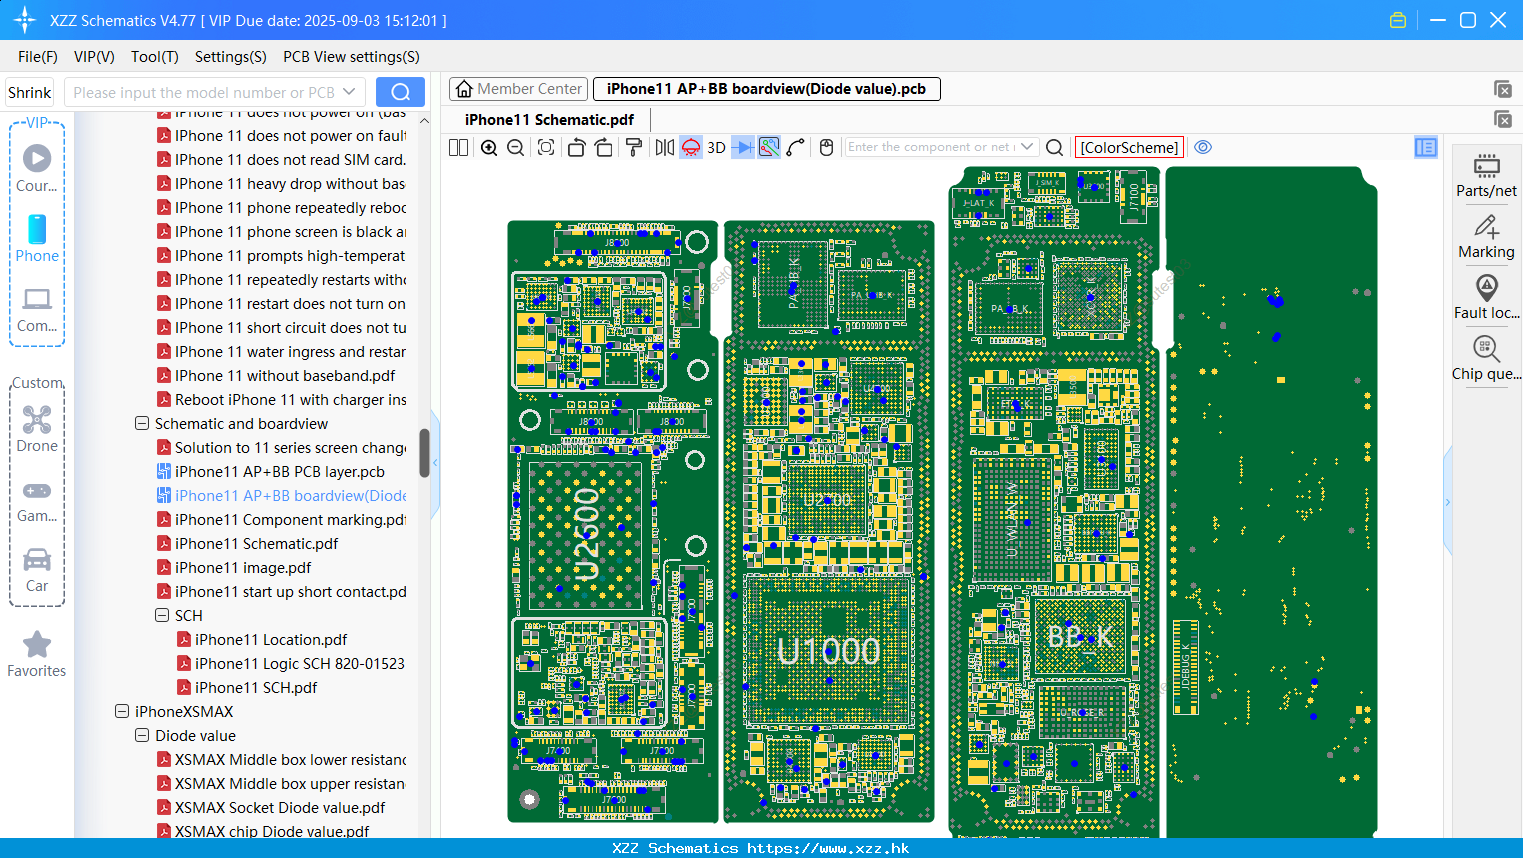Open the PCB View settings(S) menu
1523x858 pixels.
pyautogui.click(x=351, y=57)
